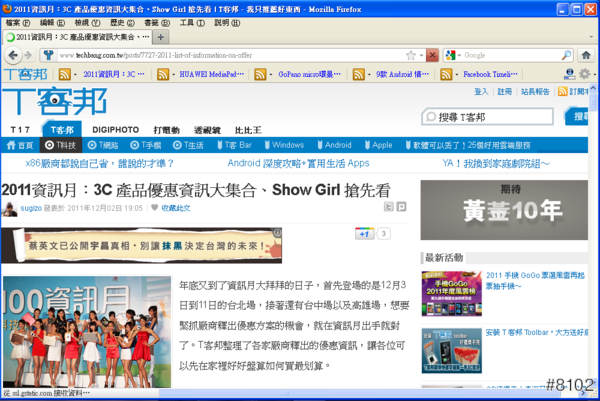
Task: Click RSS feed icon beside 2011資訊月 bookmark
Action: 64,74
